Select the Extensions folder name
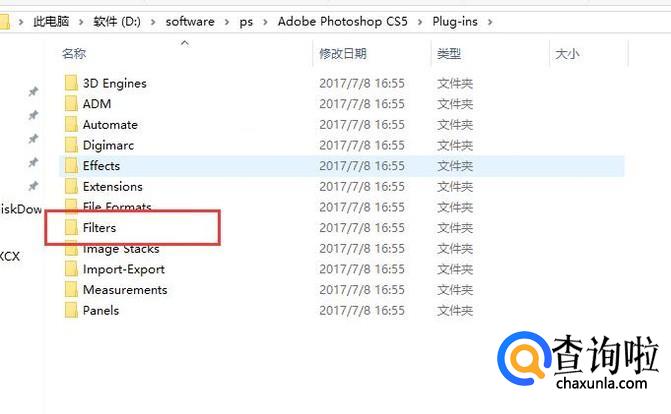This screenshot has width=671, height=414. point(113,187)
